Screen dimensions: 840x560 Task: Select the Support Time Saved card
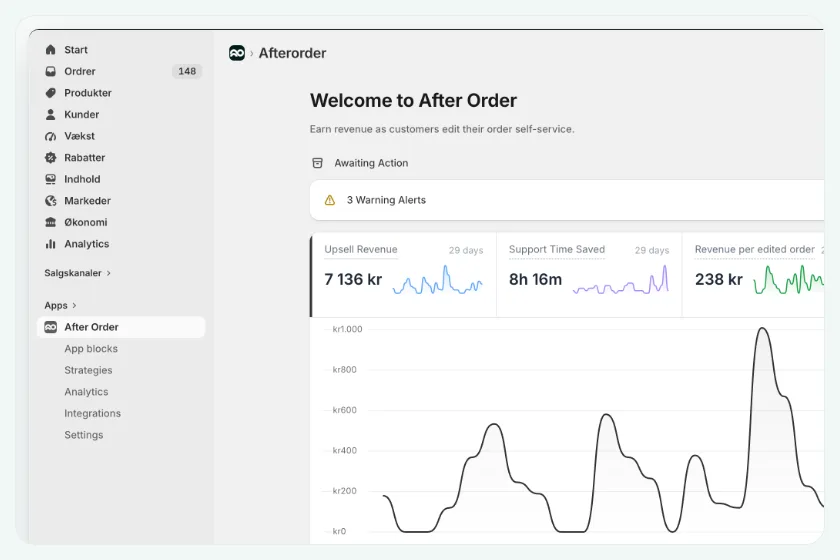[x=589, y=275]
